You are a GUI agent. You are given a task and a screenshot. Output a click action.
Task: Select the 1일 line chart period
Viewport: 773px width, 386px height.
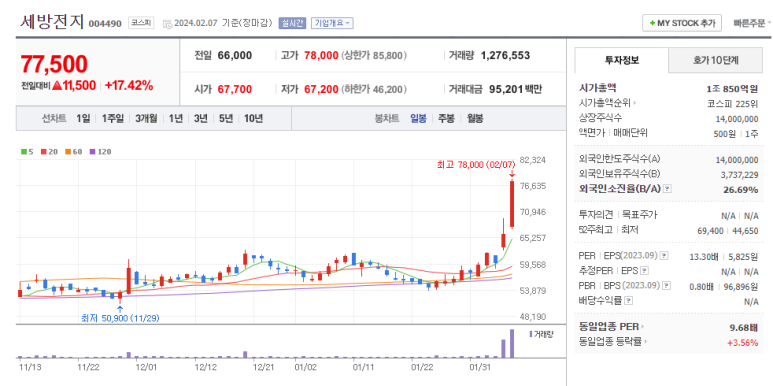click(83, 118)
